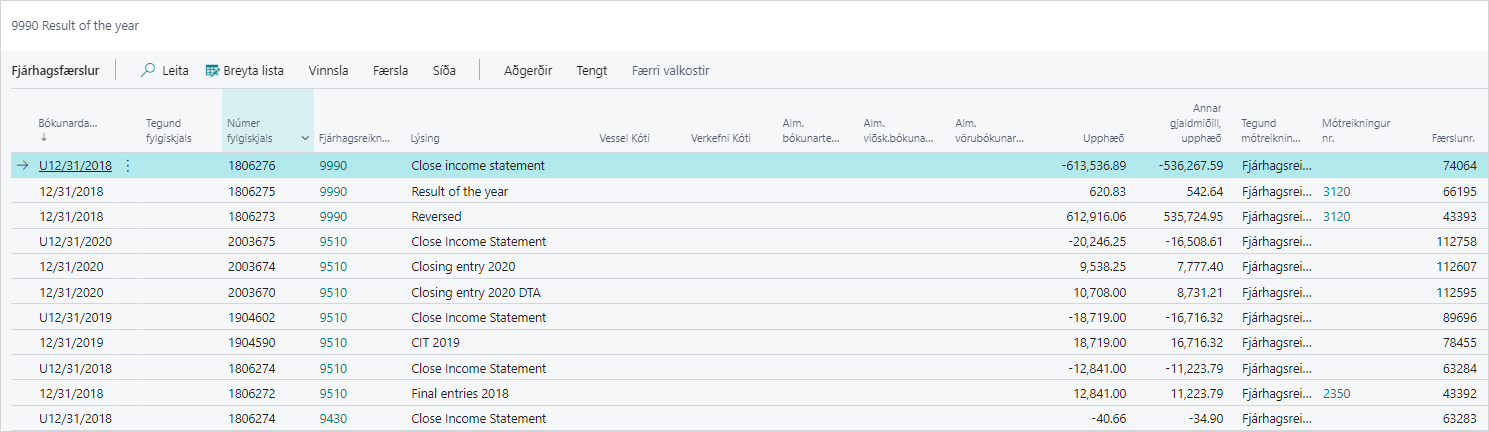
Task: Open the Færsla menu
Action: point(390,71)
